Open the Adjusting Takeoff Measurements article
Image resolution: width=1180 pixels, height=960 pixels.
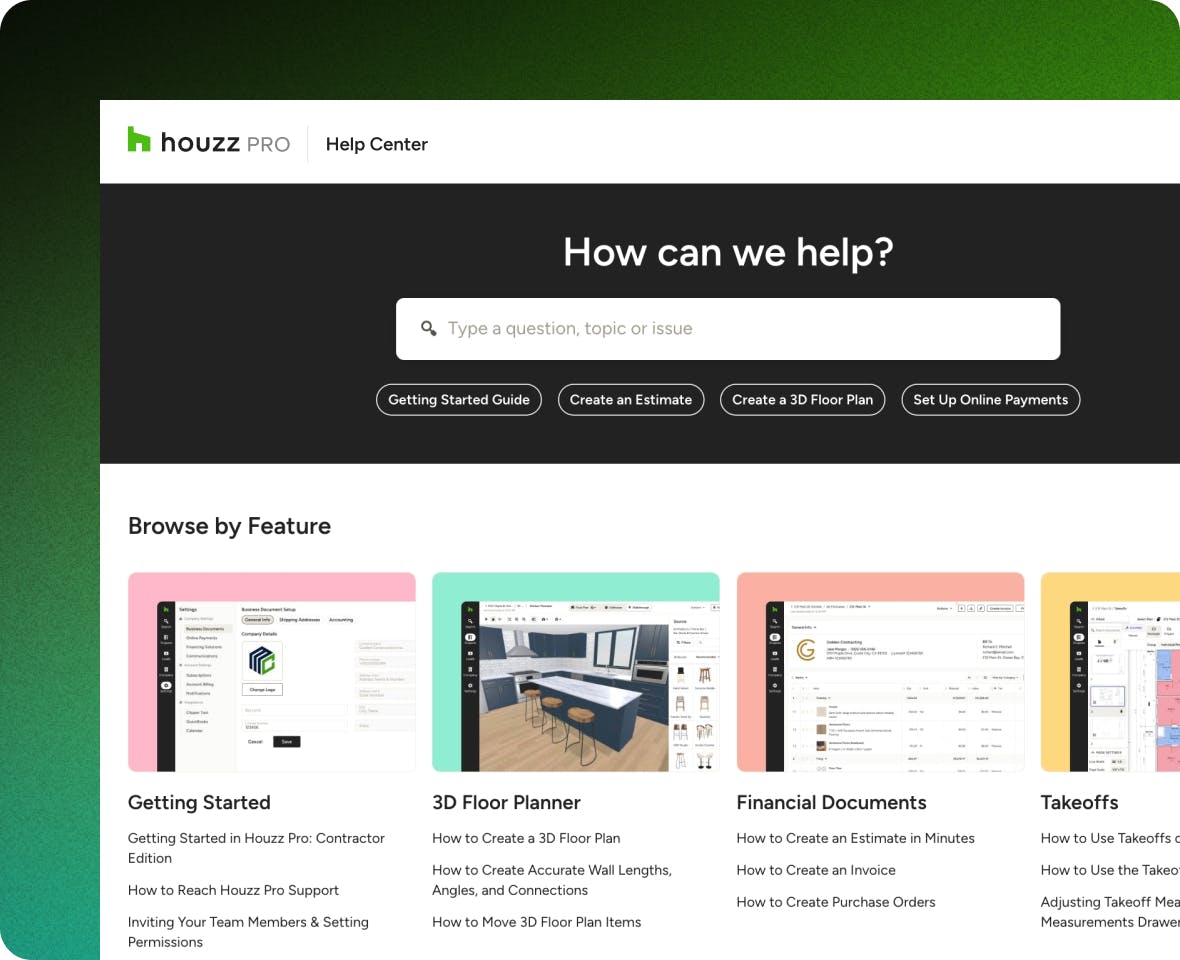coord(1110,912)
